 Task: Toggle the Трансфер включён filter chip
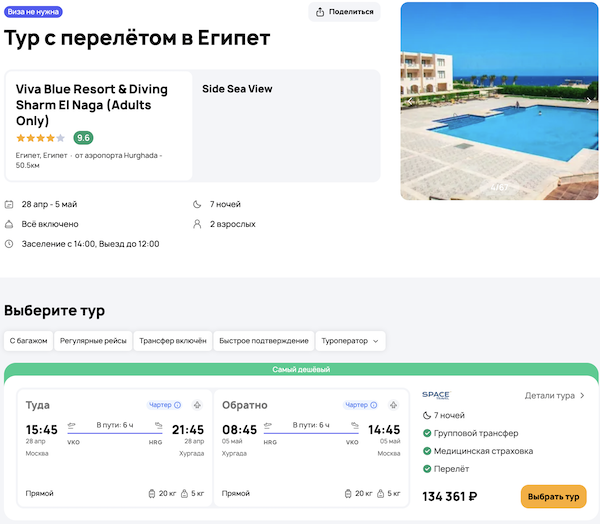coord(172,341)
